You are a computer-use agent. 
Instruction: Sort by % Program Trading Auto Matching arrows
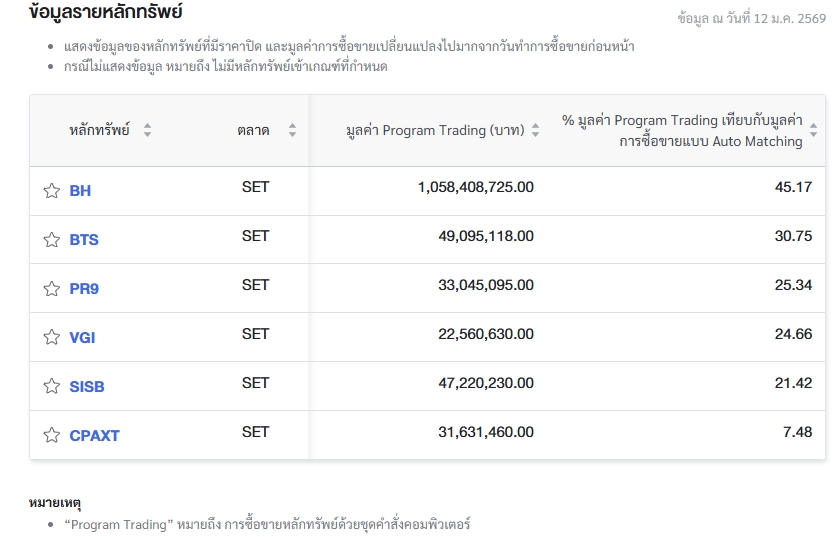pos(813,130)
